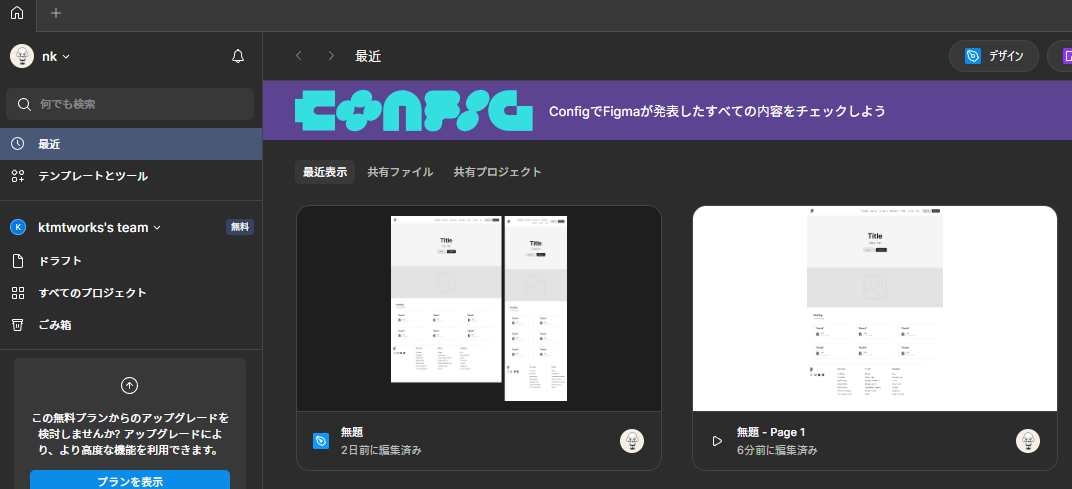Select 最近 in the sidebar

131,144
